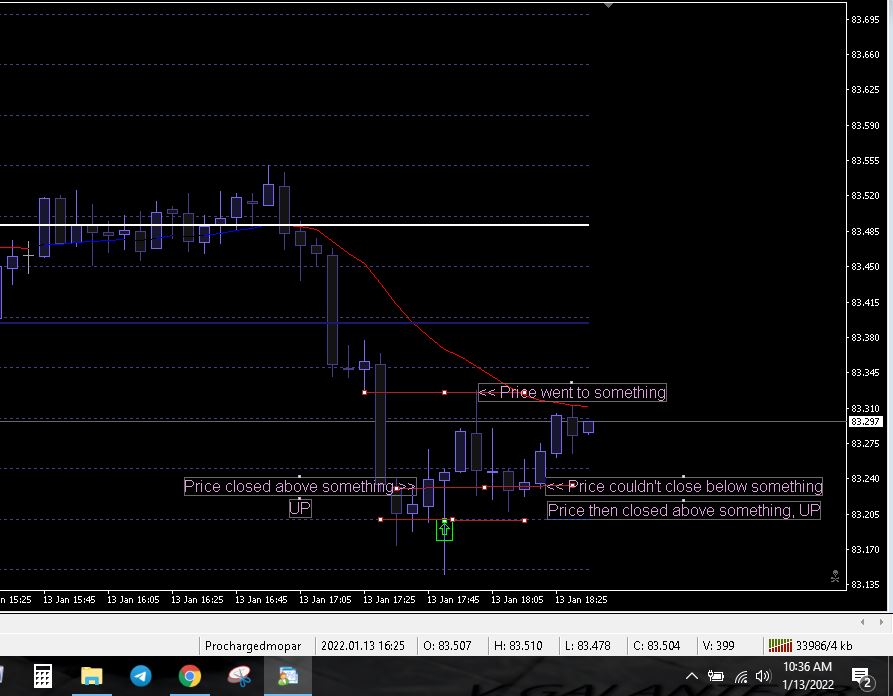Screen dimensions: 893x696
Task: Click the left scroll arrow below the chart
Action: pos(862,622)
